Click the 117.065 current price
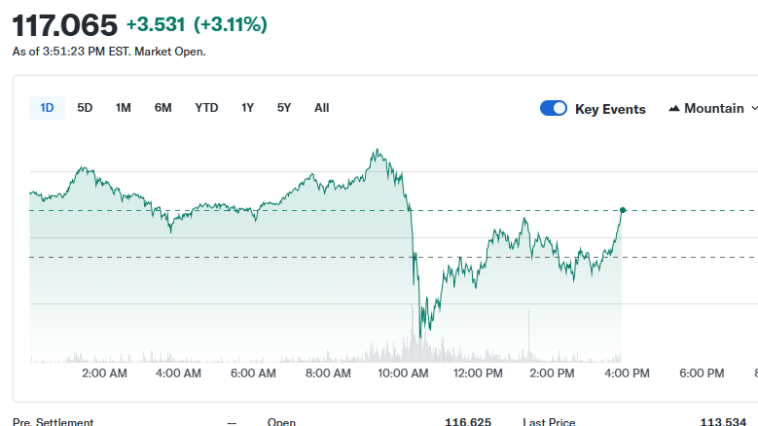 64,24
